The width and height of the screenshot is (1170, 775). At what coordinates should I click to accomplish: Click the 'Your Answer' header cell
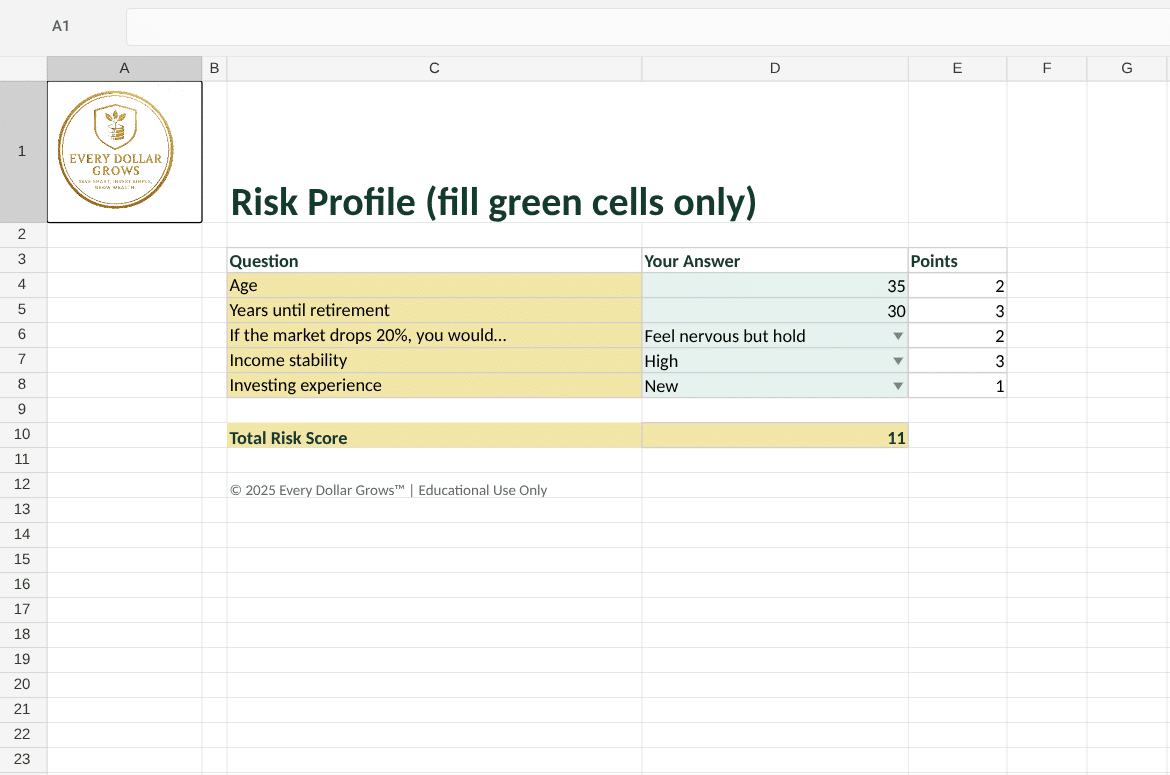coord(775,261)
